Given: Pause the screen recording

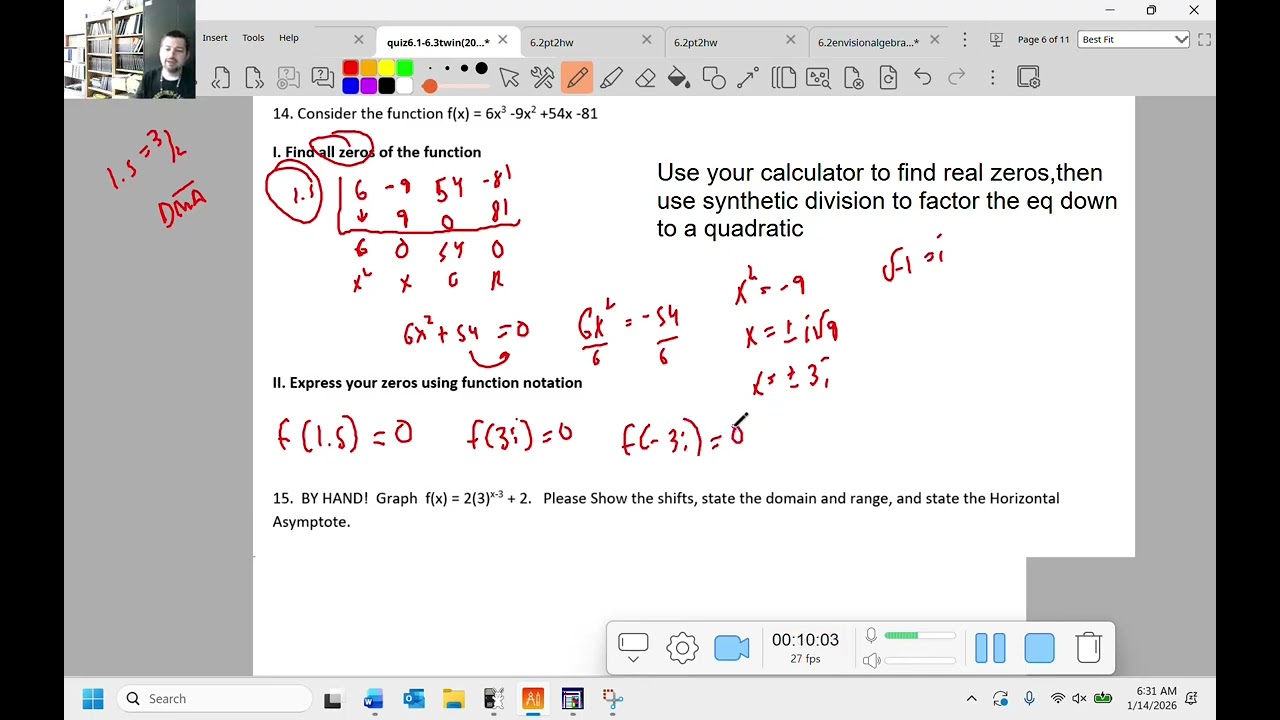Looking at the screenshot, I should pos(990,648).
